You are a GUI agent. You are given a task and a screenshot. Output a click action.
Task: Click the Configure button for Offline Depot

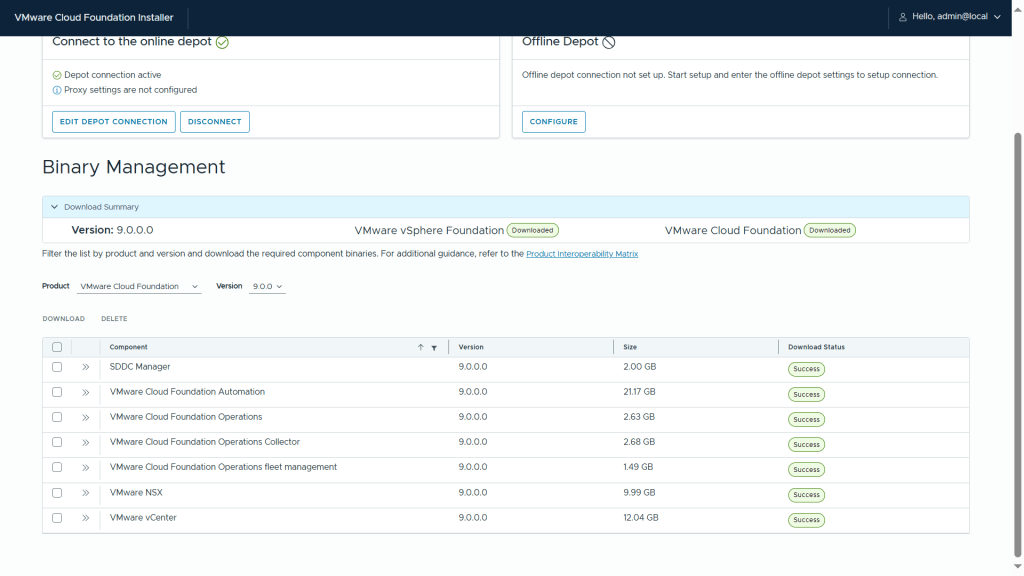point(553,122)
